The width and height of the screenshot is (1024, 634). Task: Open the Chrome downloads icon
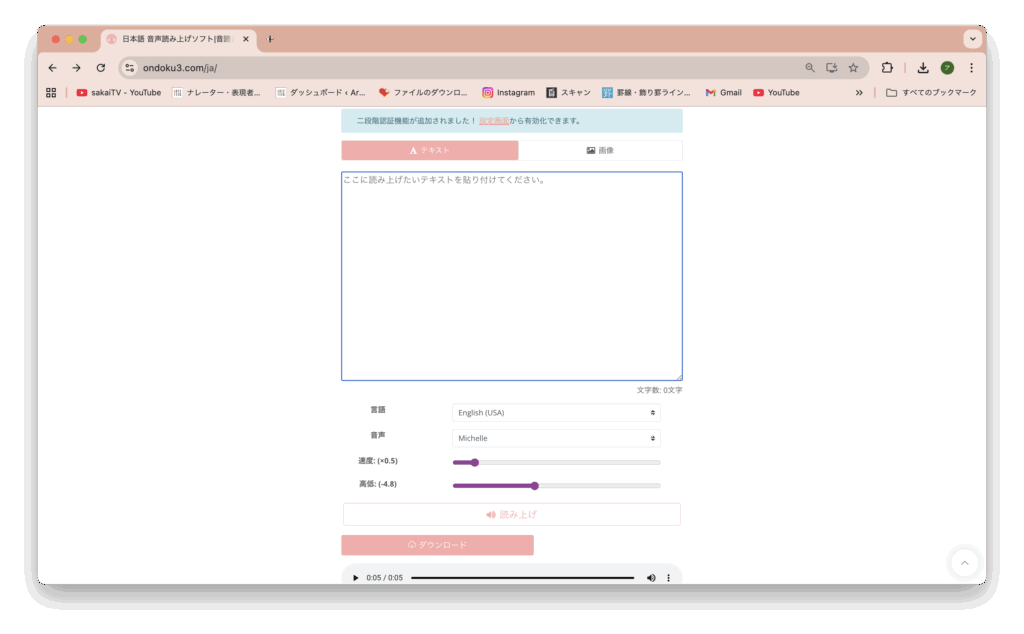(x=923, y=68)
